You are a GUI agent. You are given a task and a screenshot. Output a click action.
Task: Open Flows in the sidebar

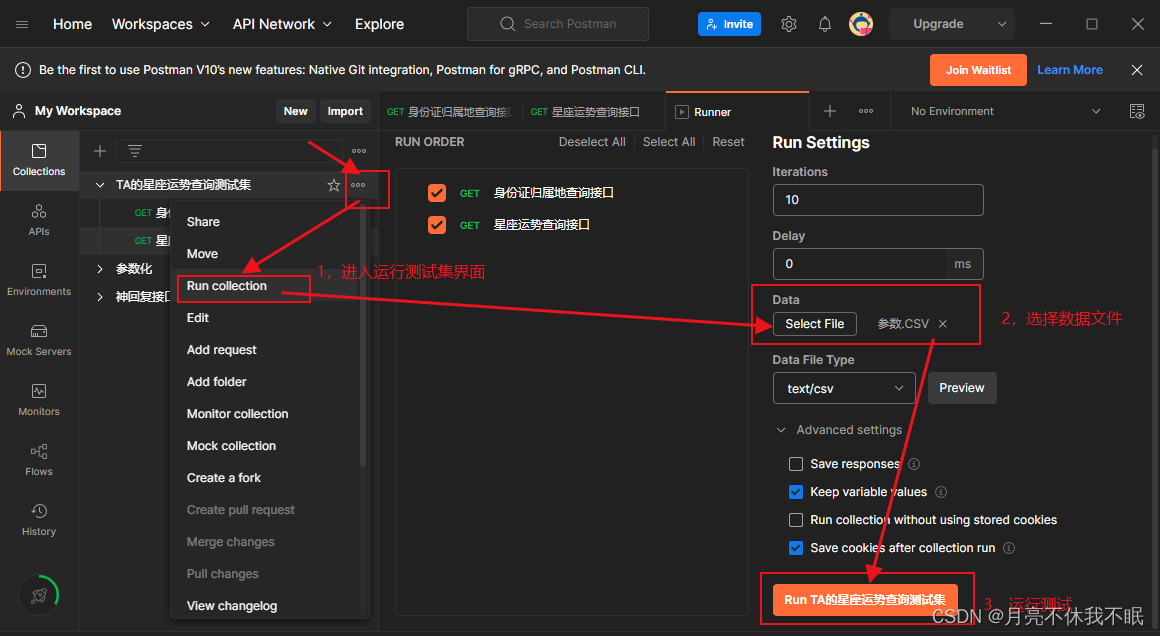coord(39,460)
